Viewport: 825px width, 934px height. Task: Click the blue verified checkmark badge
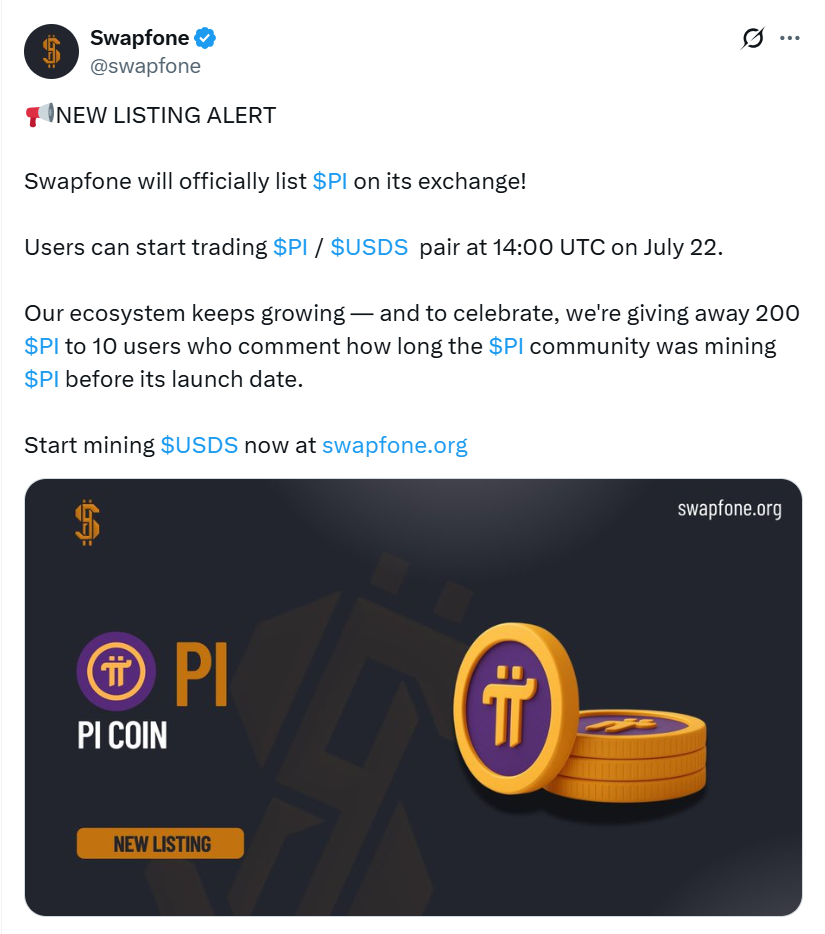(206, 39)
